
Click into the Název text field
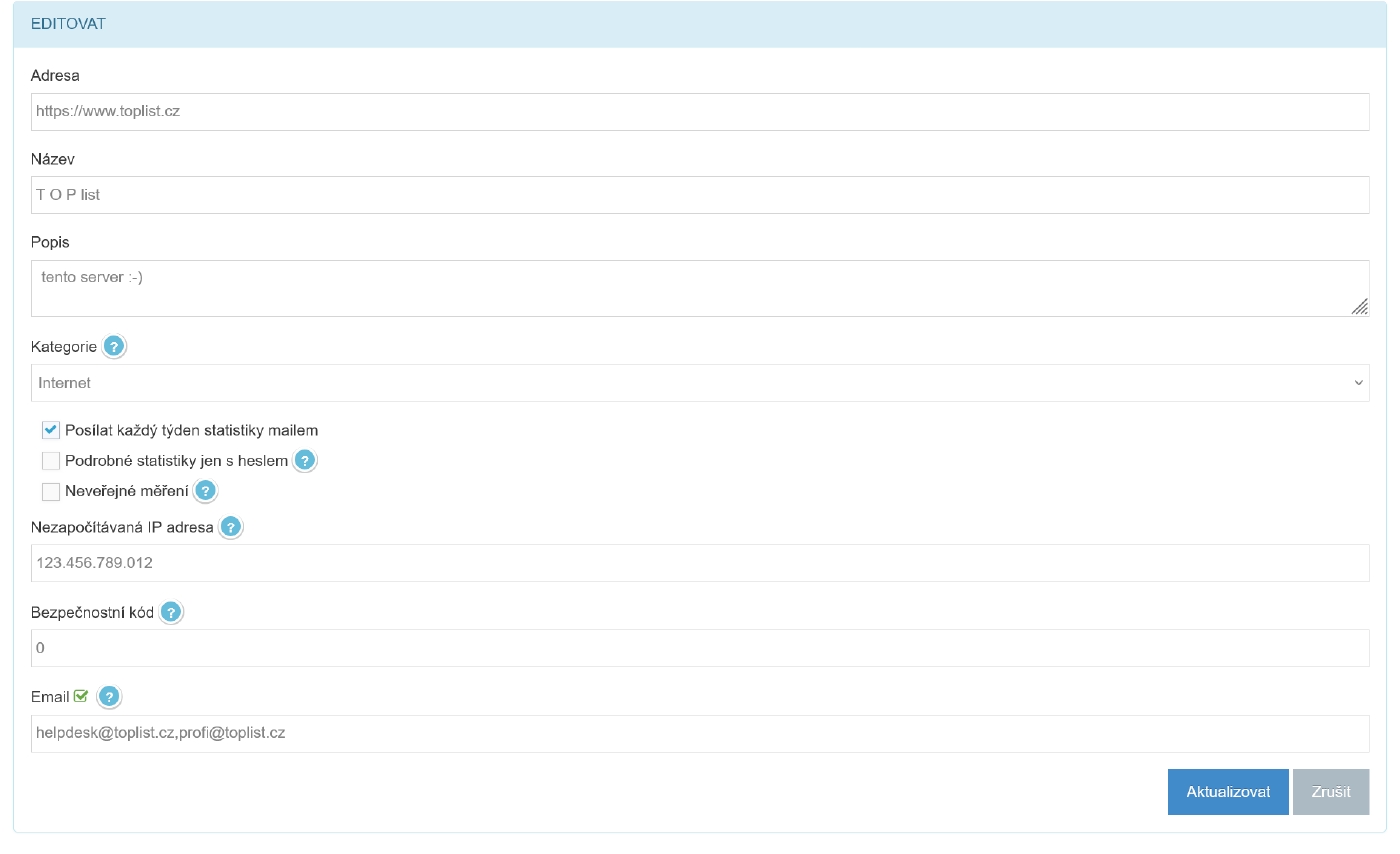[700, 195]
